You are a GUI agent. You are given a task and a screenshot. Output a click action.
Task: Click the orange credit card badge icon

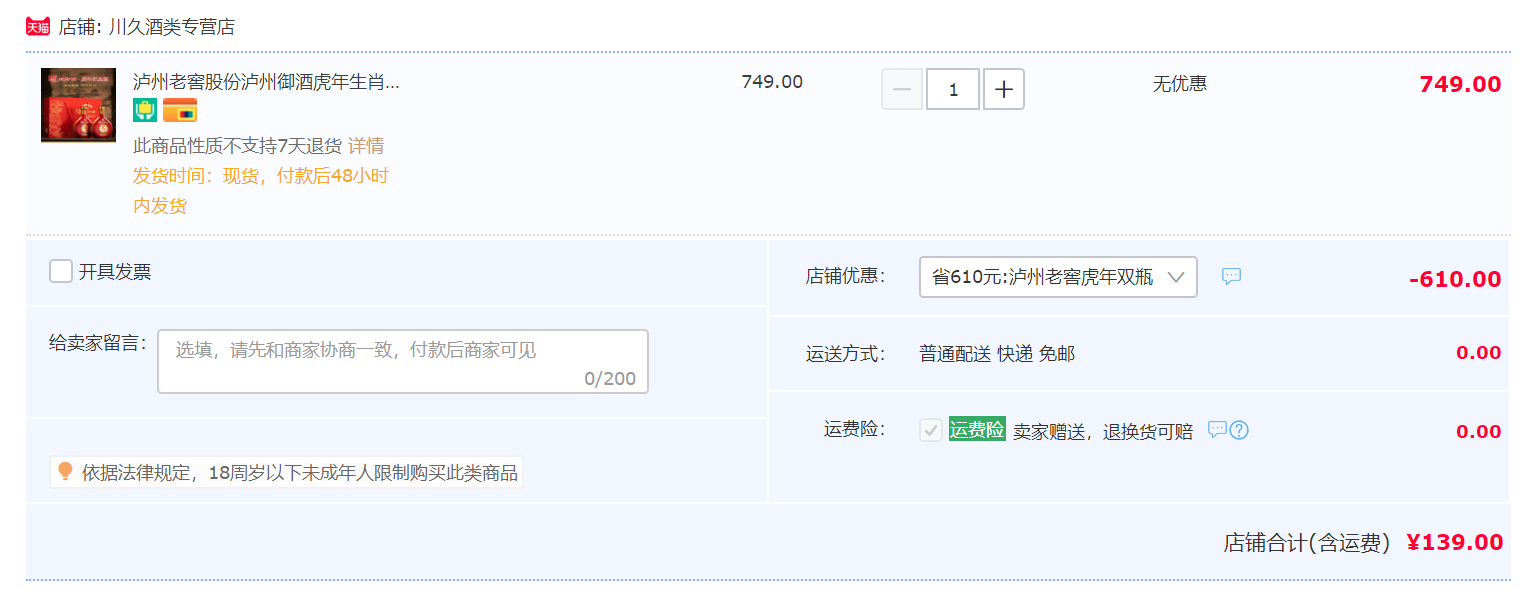tap(180, 110)
